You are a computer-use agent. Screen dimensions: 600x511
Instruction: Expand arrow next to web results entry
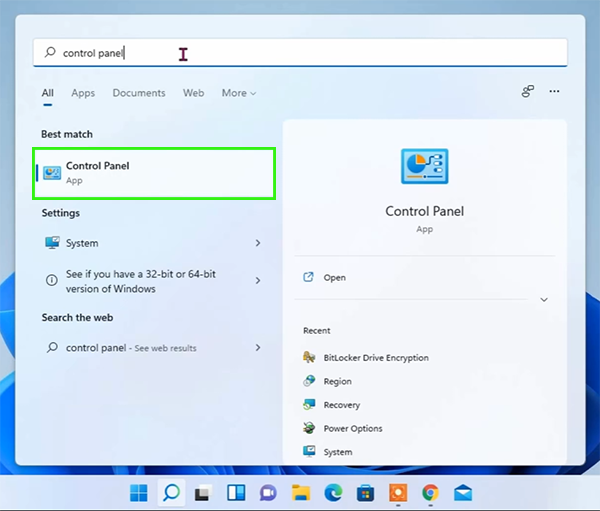[258, 348]
